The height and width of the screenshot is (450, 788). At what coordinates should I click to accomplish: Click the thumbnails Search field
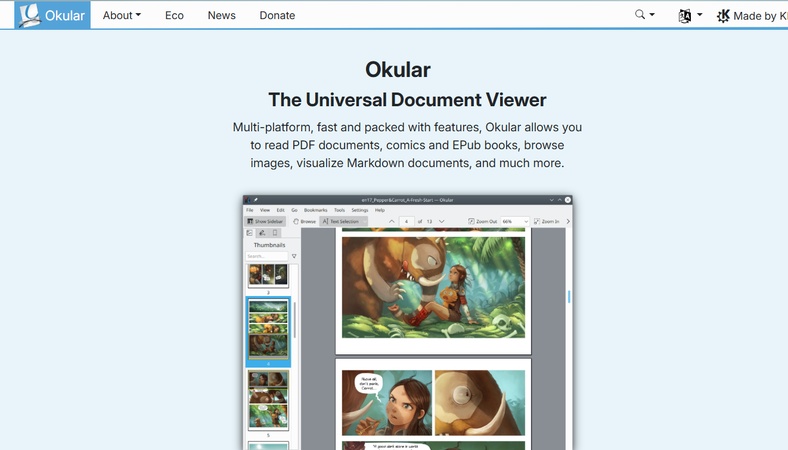pyautogui.click(x=267, y=256)
